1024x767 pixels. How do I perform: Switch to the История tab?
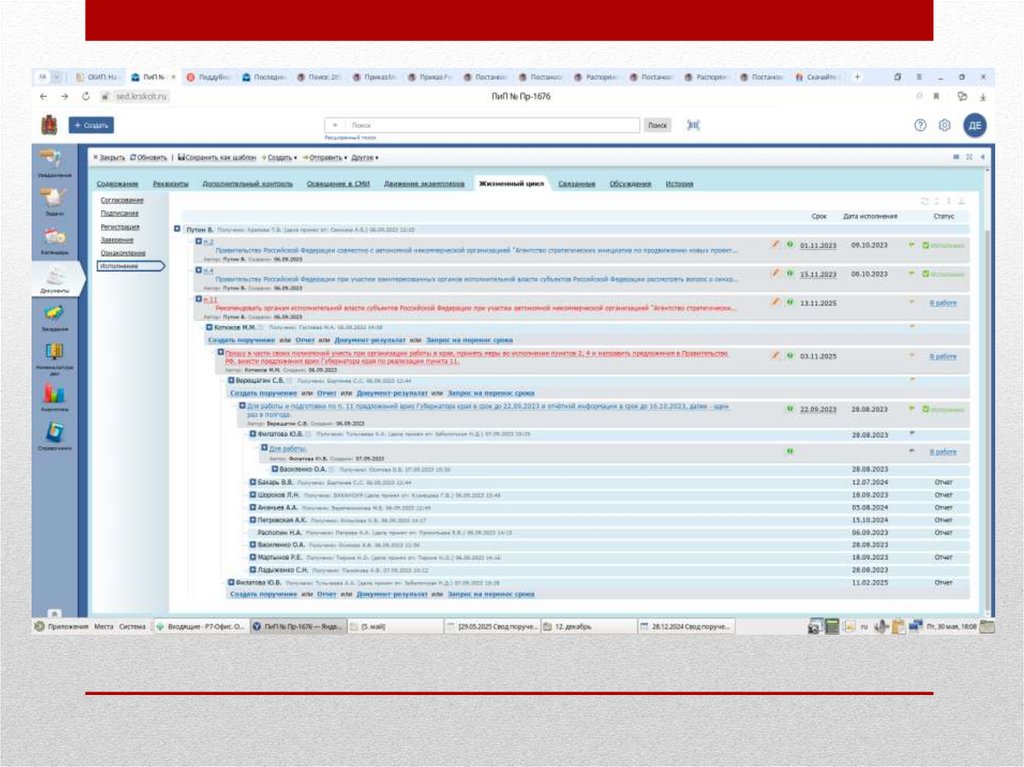tap(679, 184)
